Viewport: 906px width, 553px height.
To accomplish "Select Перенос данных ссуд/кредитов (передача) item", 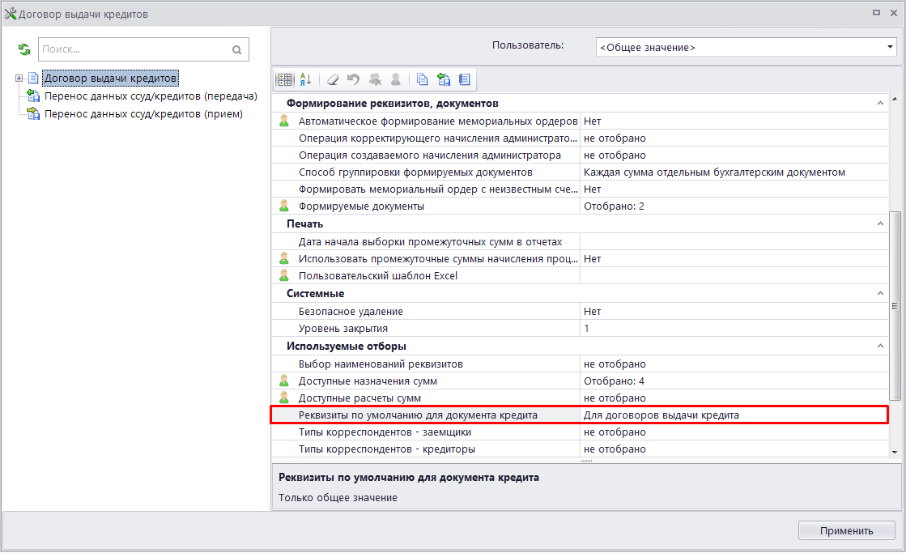I will pyautogui.click(x=150, y=96).
